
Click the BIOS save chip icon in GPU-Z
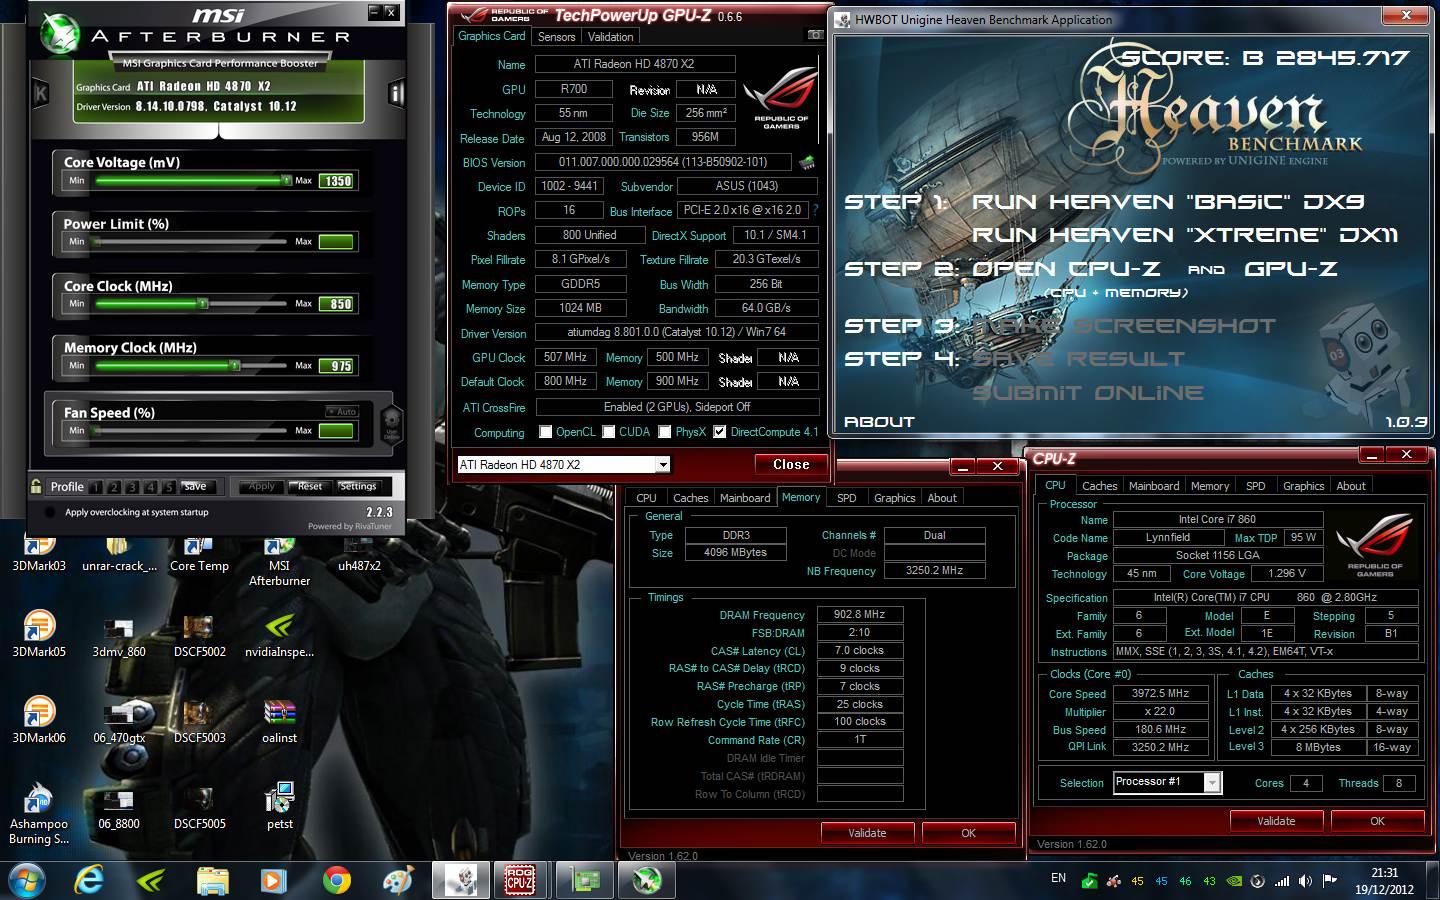coord(806,161)
